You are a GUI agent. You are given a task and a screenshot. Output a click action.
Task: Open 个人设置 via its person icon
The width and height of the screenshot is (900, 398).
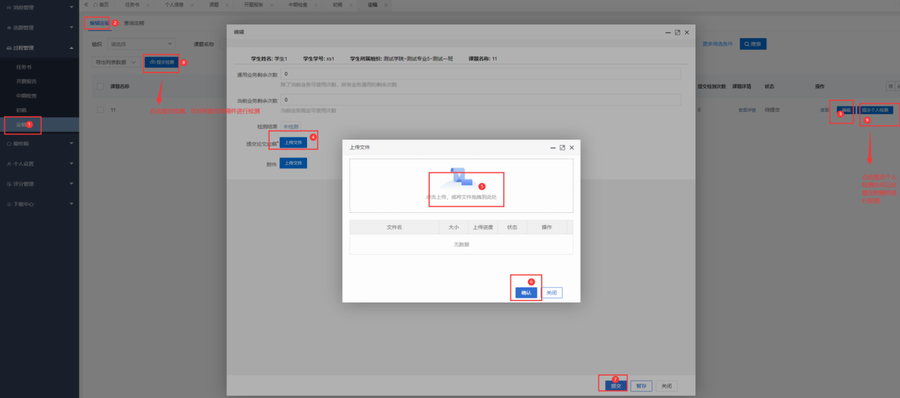[x=9, y=164]
